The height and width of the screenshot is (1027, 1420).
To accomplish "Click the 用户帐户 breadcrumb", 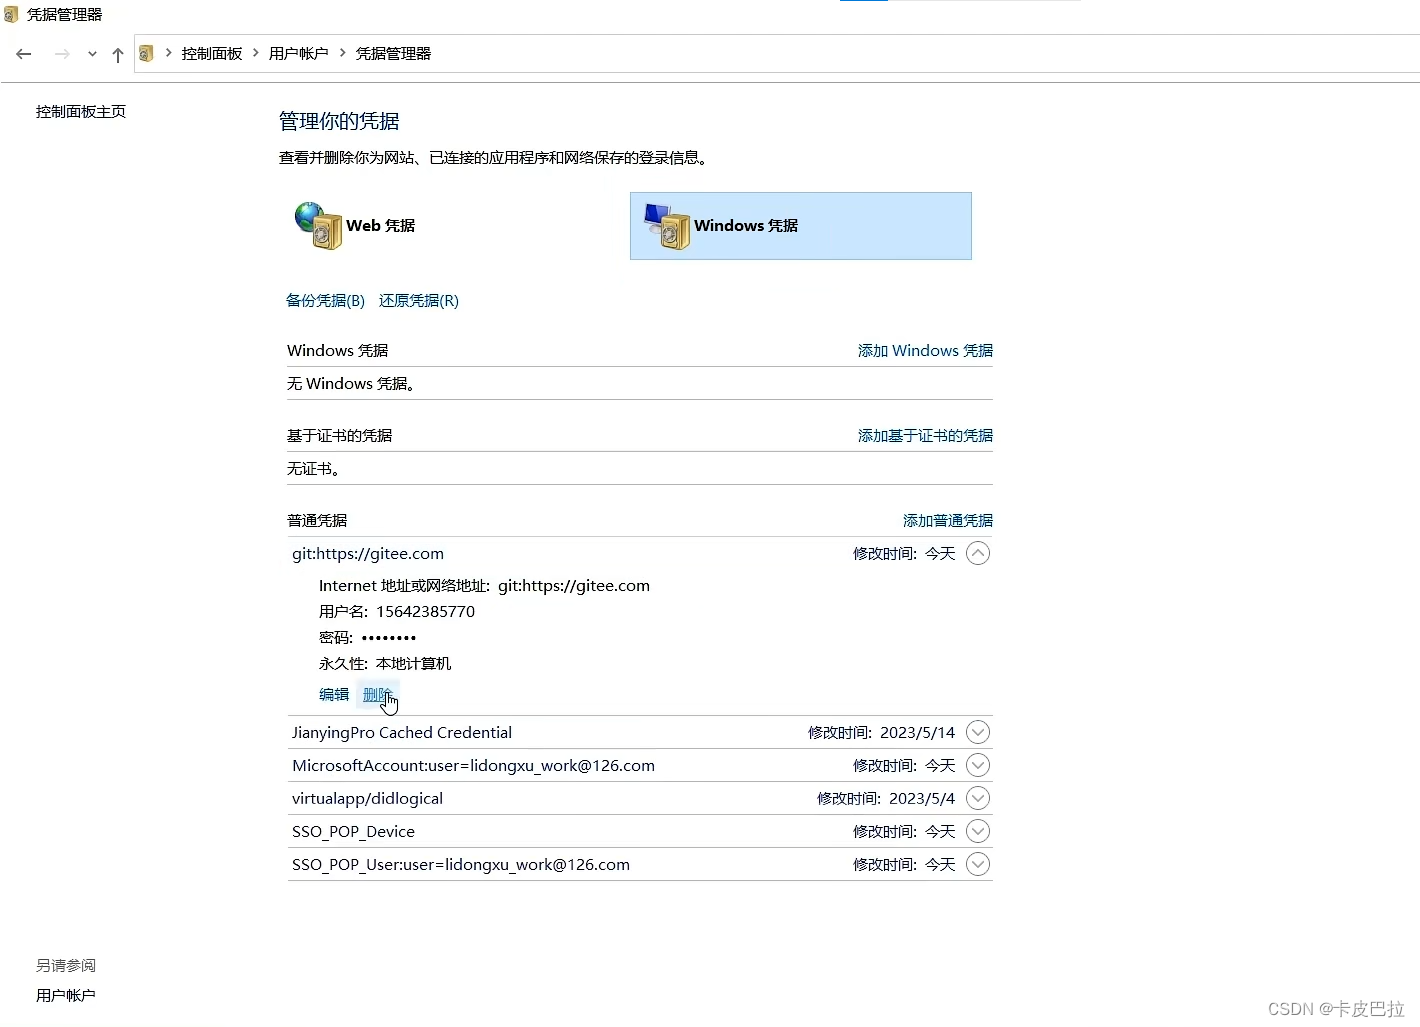I will point(299,54).
